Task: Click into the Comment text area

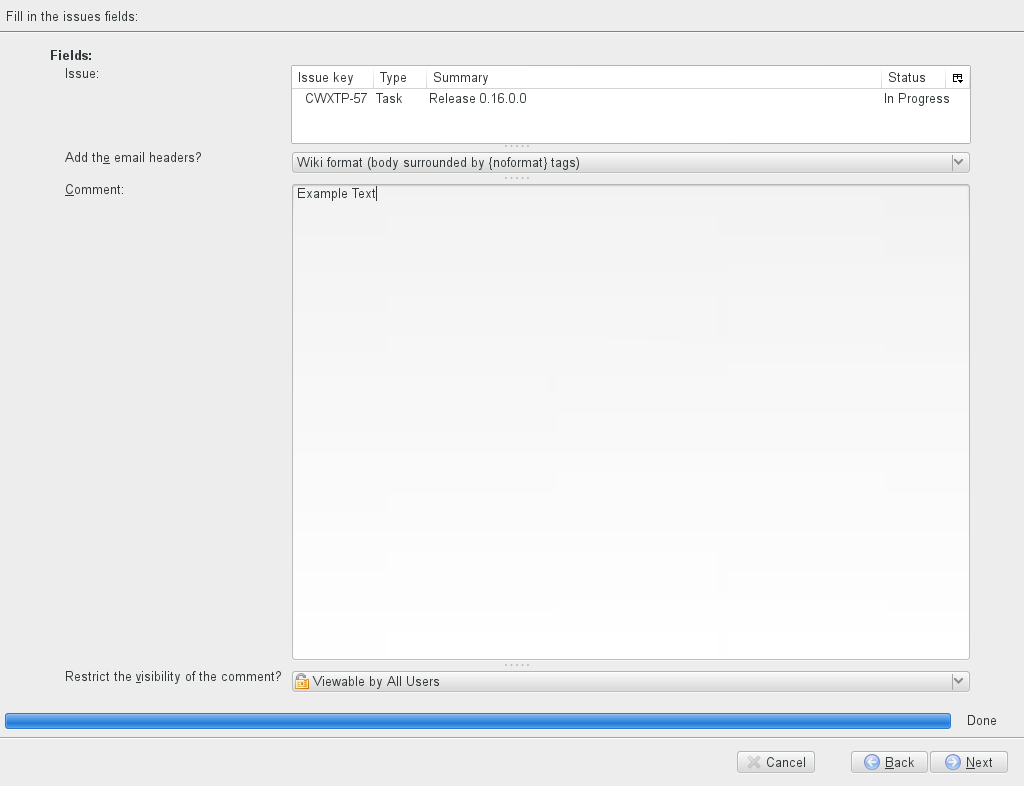Action: pos(630,420)
